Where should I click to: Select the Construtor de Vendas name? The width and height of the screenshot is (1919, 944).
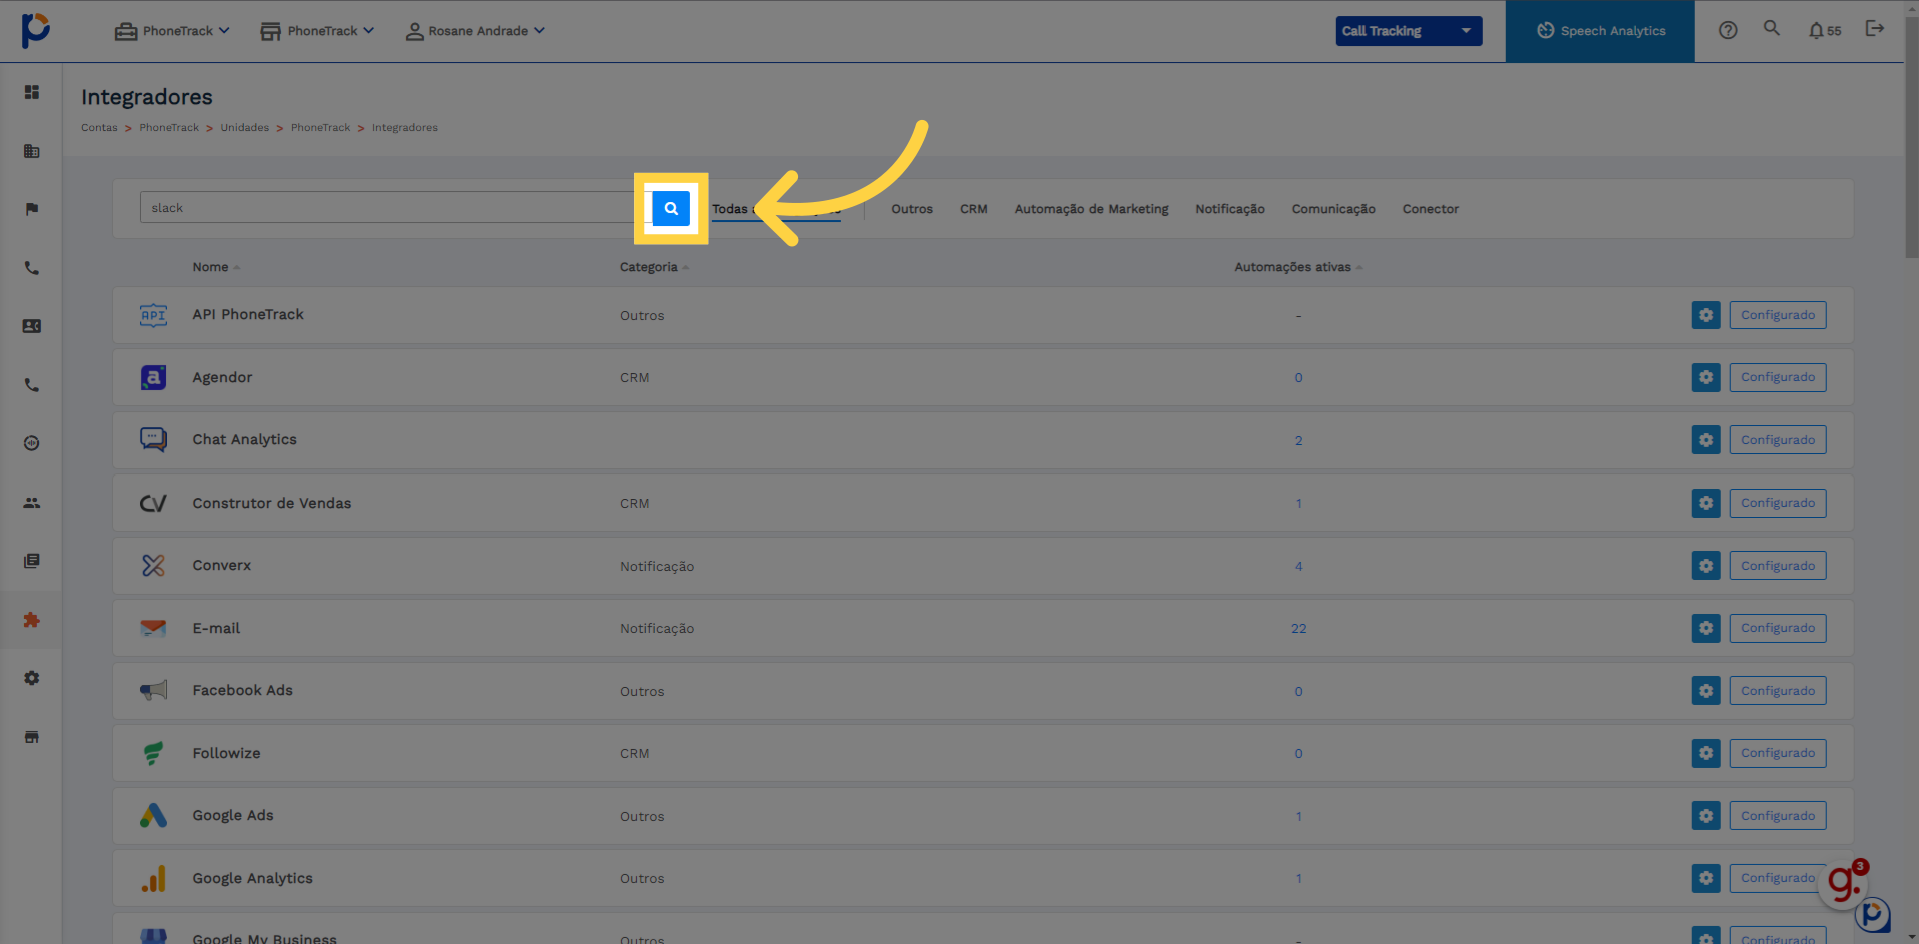point(271,503)
